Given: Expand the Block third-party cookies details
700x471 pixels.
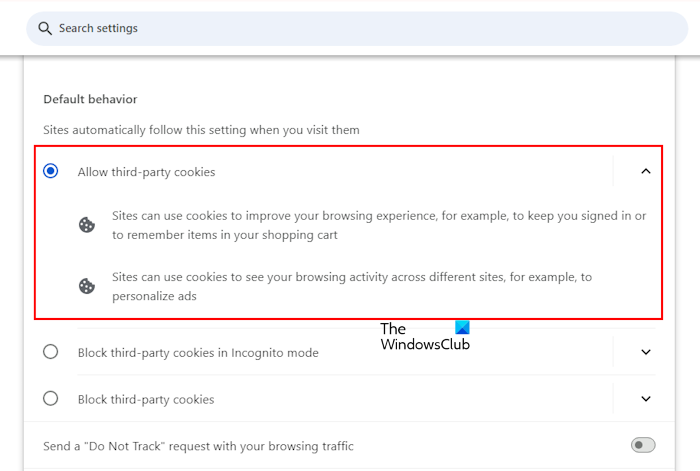Looking at the screenshot, I should [645, 399].
